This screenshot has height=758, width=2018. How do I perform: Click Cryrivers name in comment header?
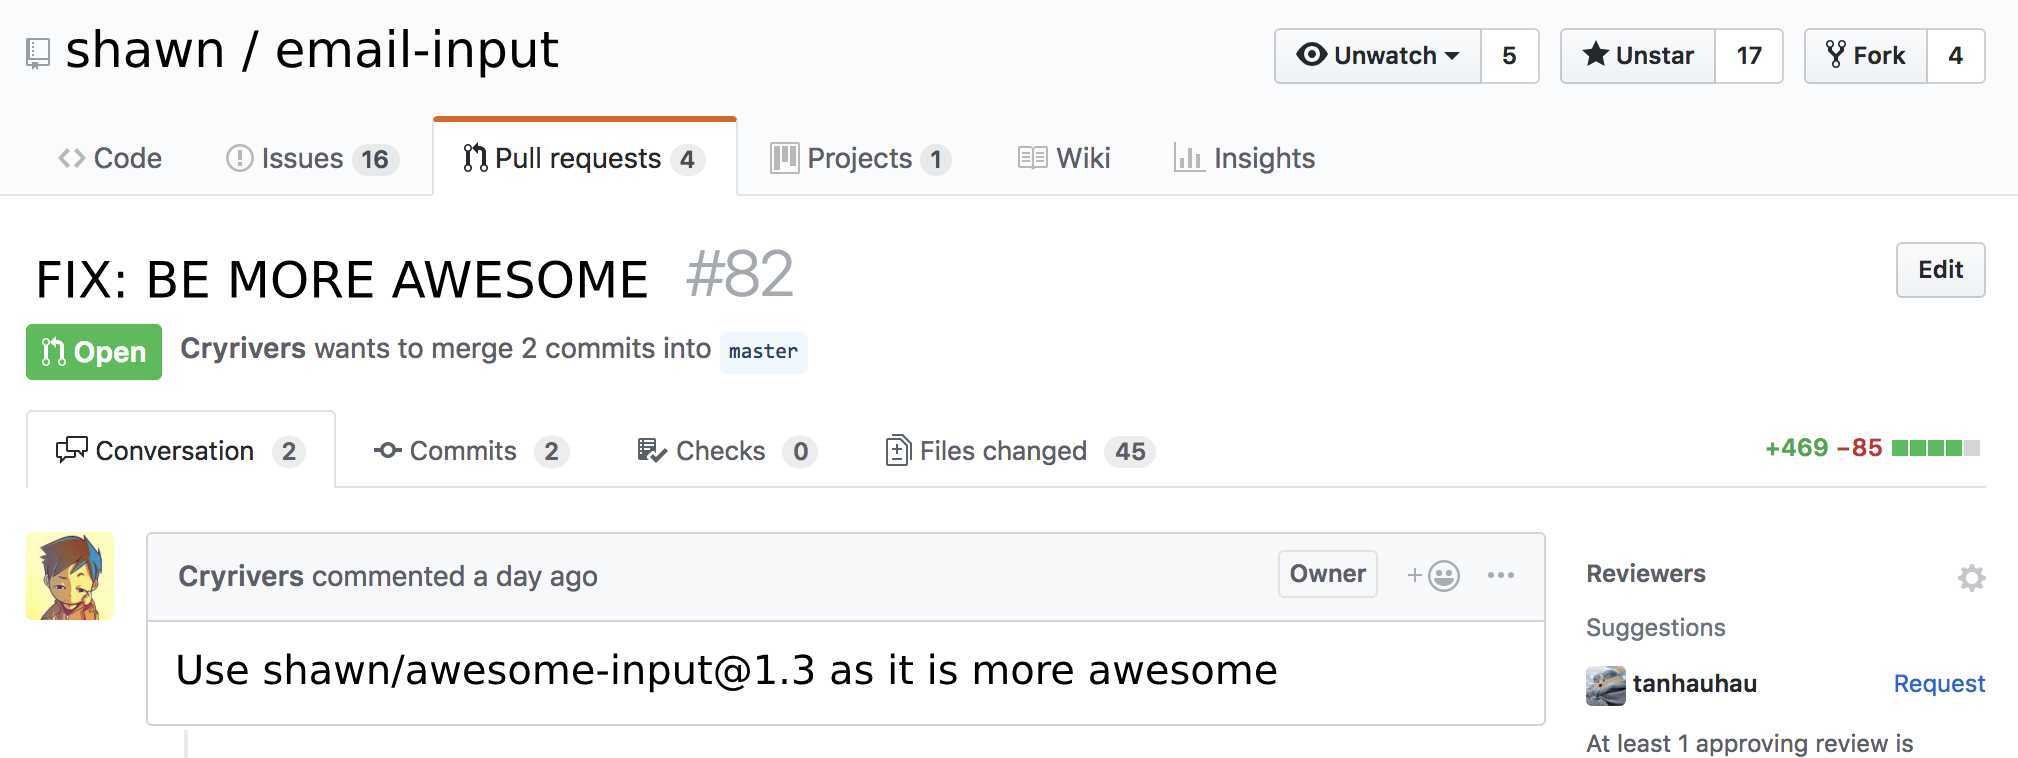(x=241, y=576)
